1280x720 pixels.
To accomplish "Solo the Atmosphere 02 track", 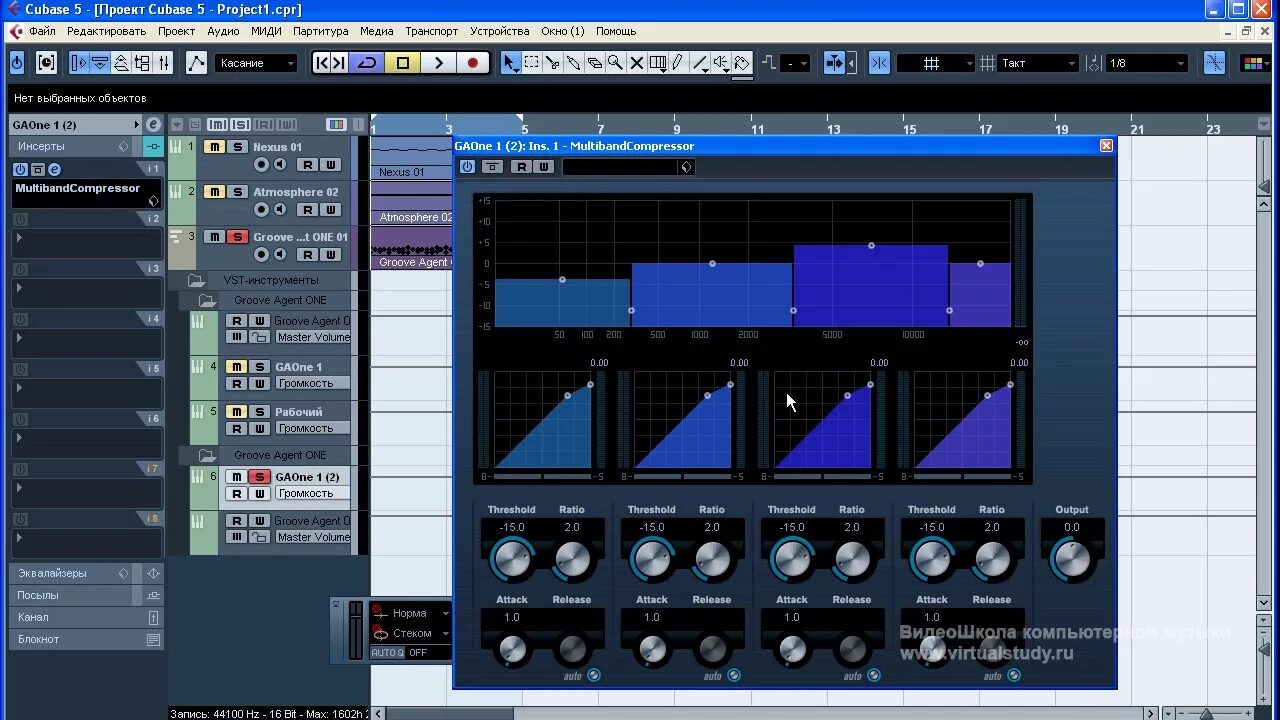I will (x=237, y=192).
